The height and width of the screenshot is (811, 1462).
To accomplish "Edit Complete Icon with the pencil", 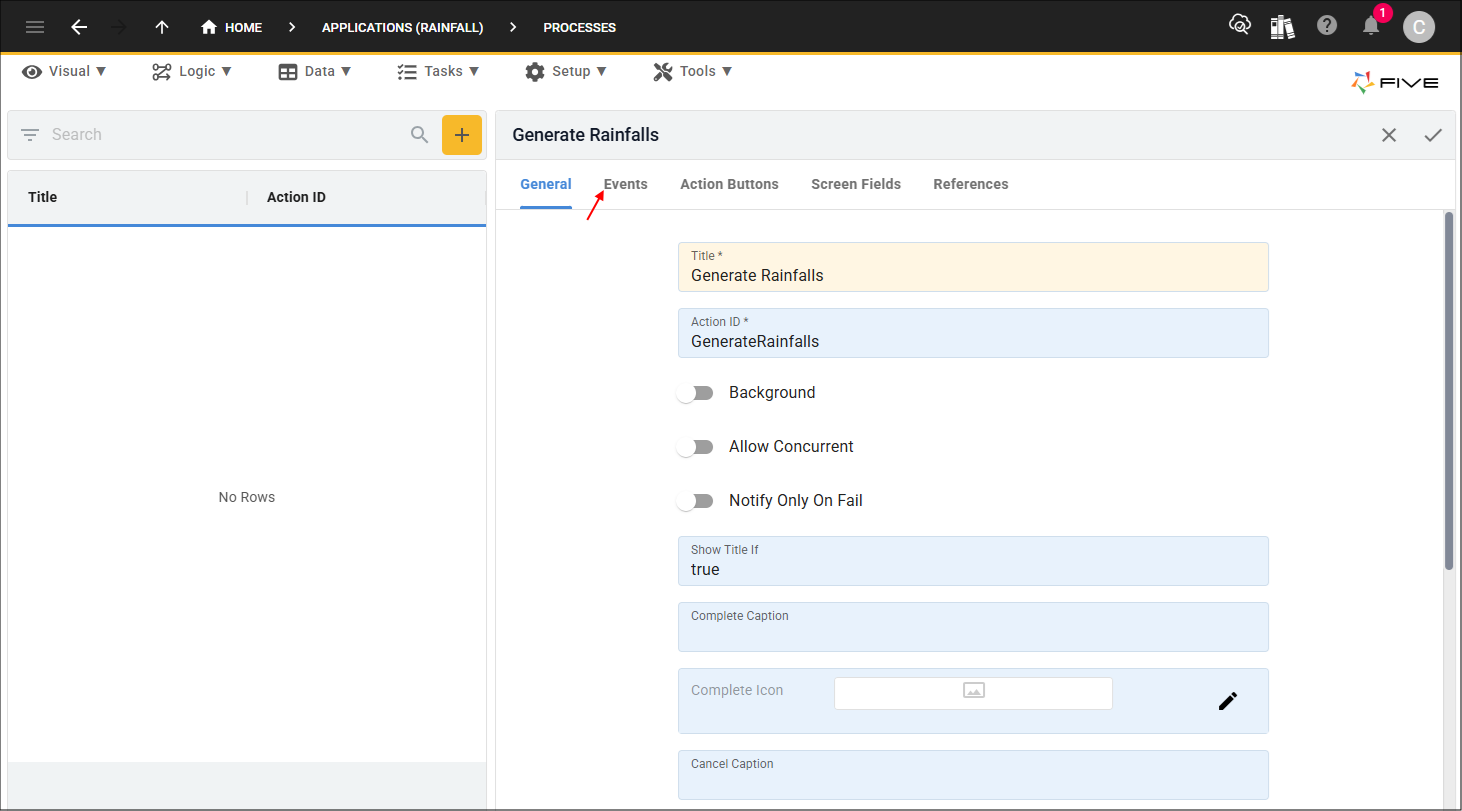I will [x=1228, y=701].
